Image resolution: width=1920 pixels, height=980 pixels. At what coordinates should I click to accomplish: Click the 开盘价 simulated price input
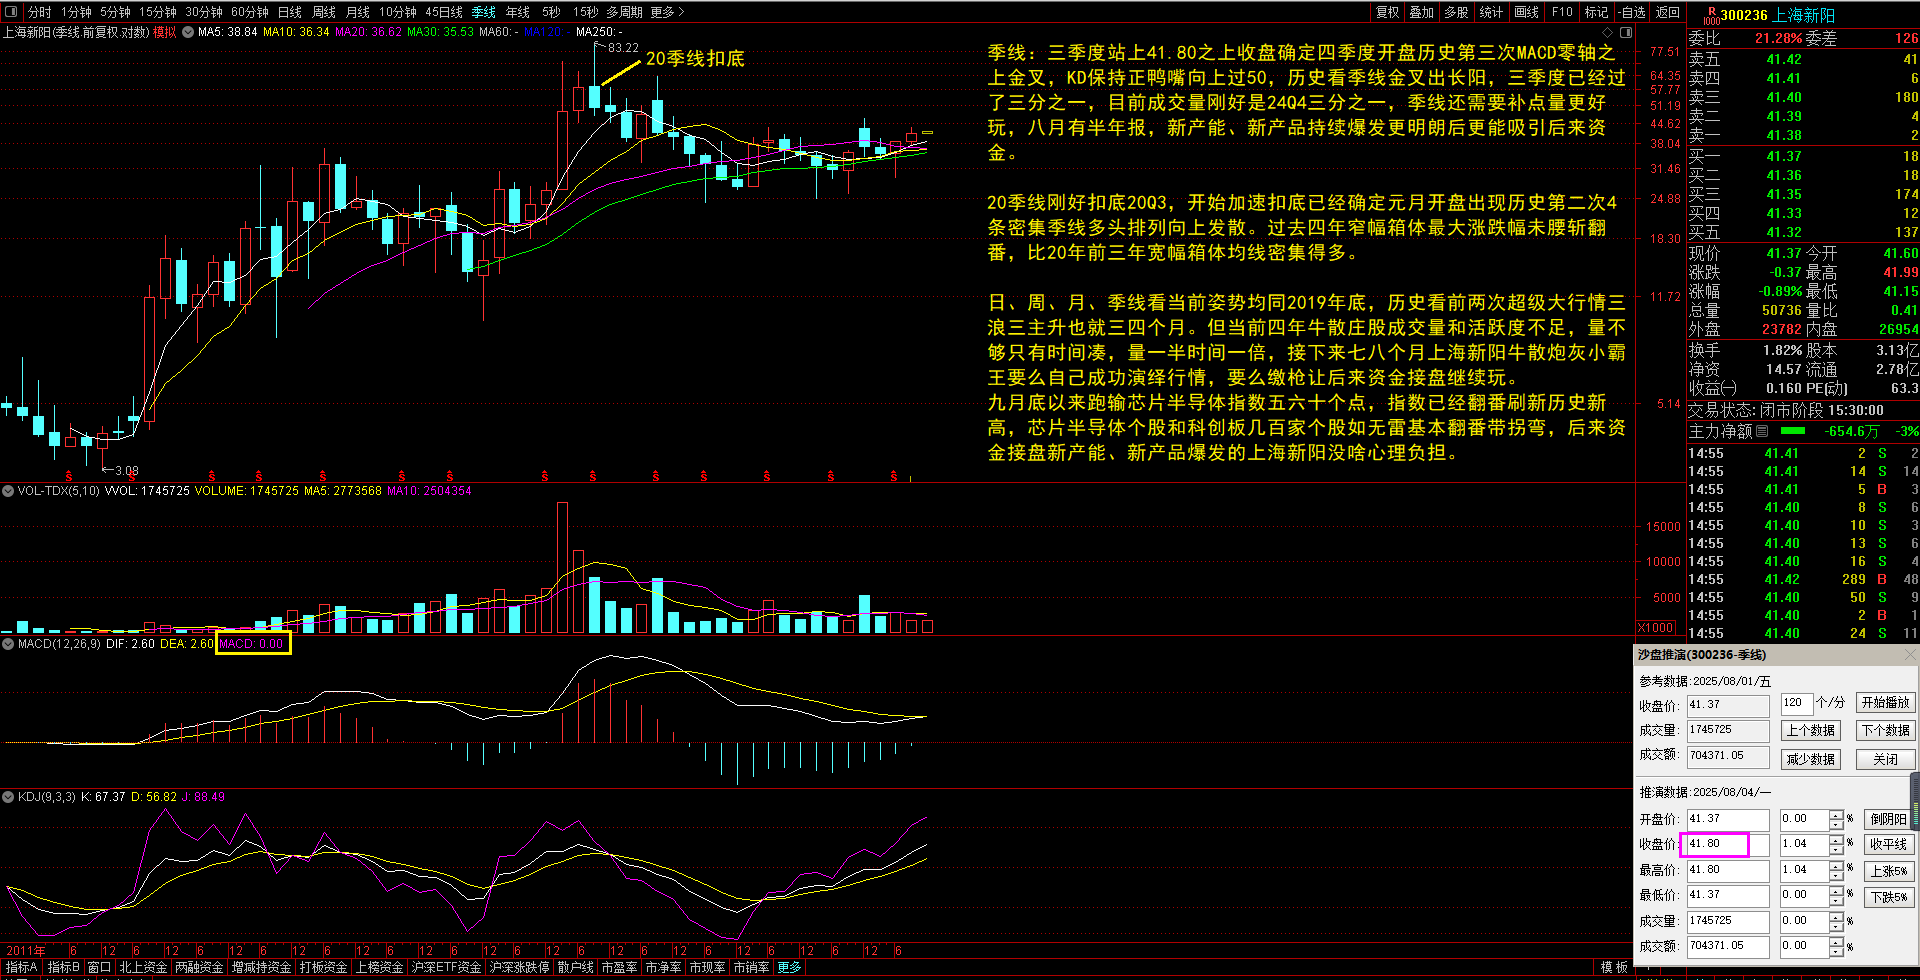coord(1727,819)
